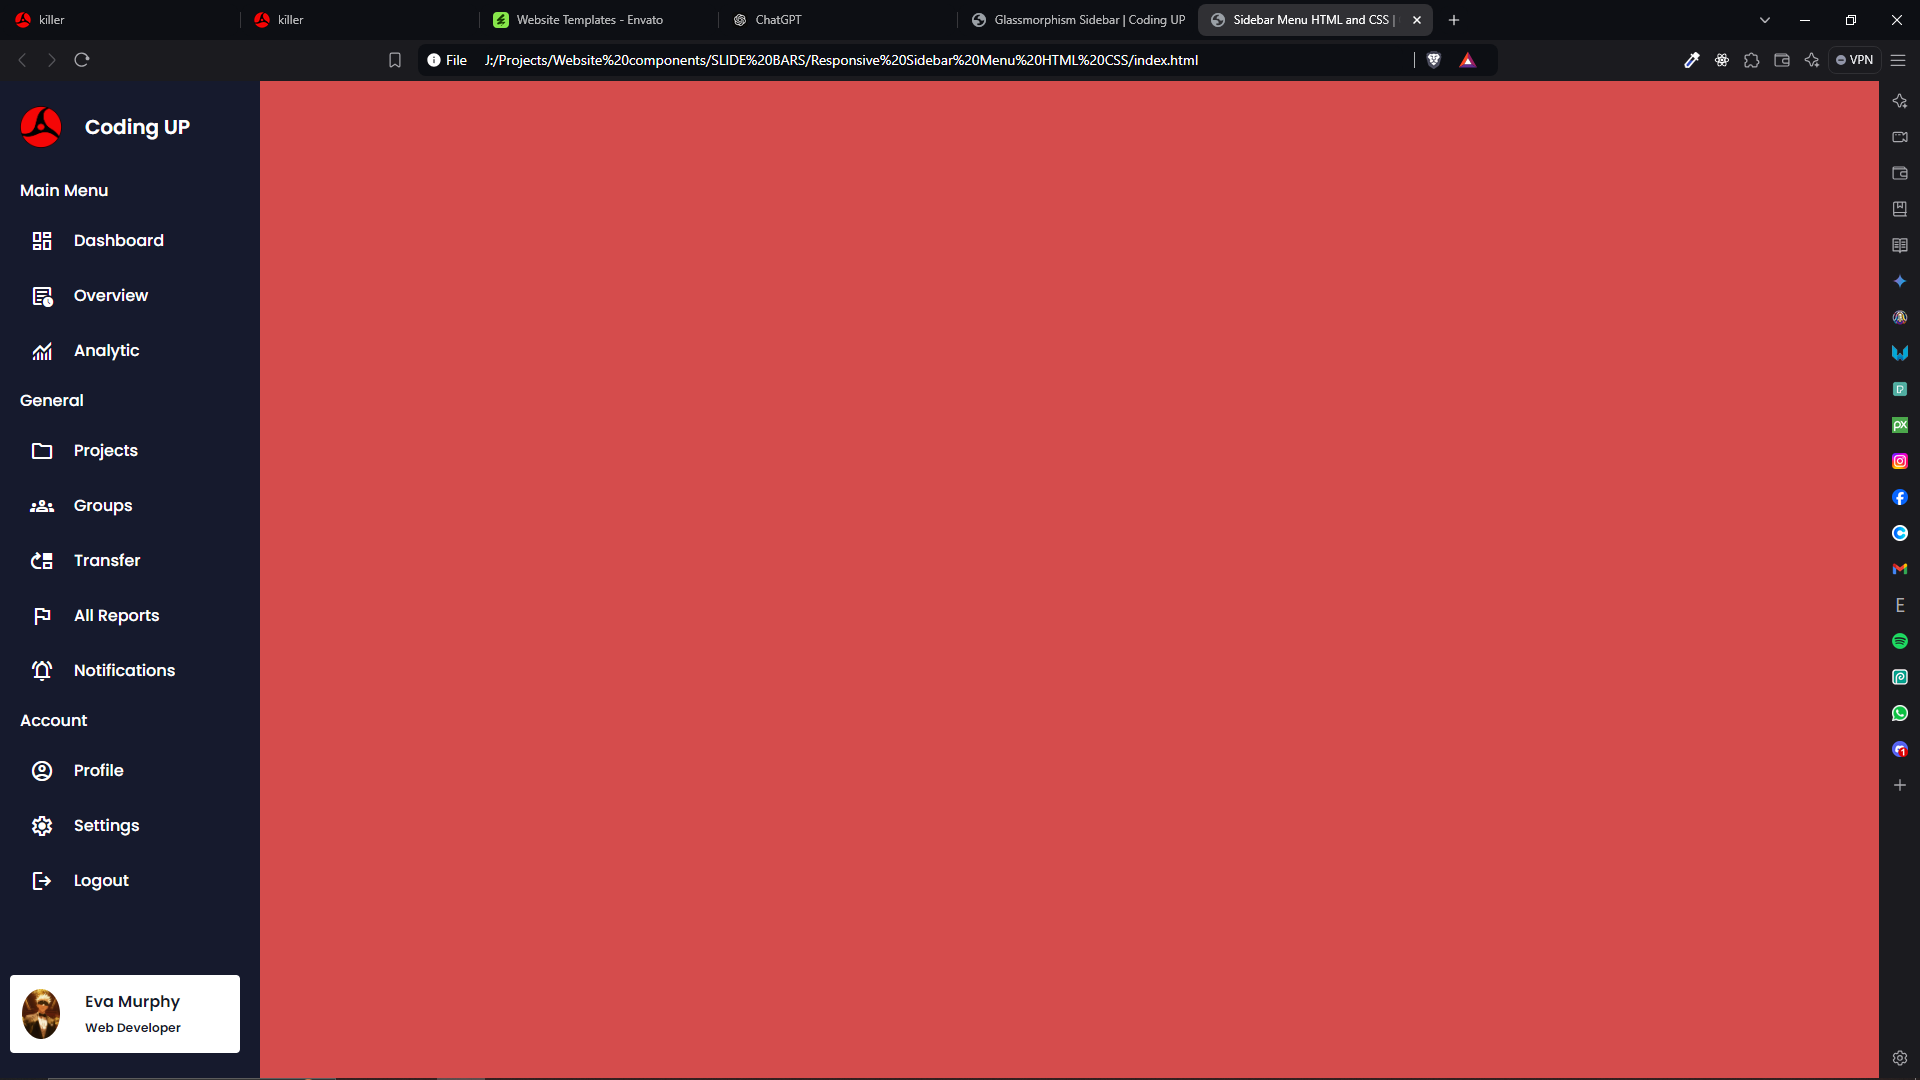This screenshot has height=1080, width=1920.
Task: Open the Brave Shields icon
Action: pyautogui.click(x=1434, y=60)
